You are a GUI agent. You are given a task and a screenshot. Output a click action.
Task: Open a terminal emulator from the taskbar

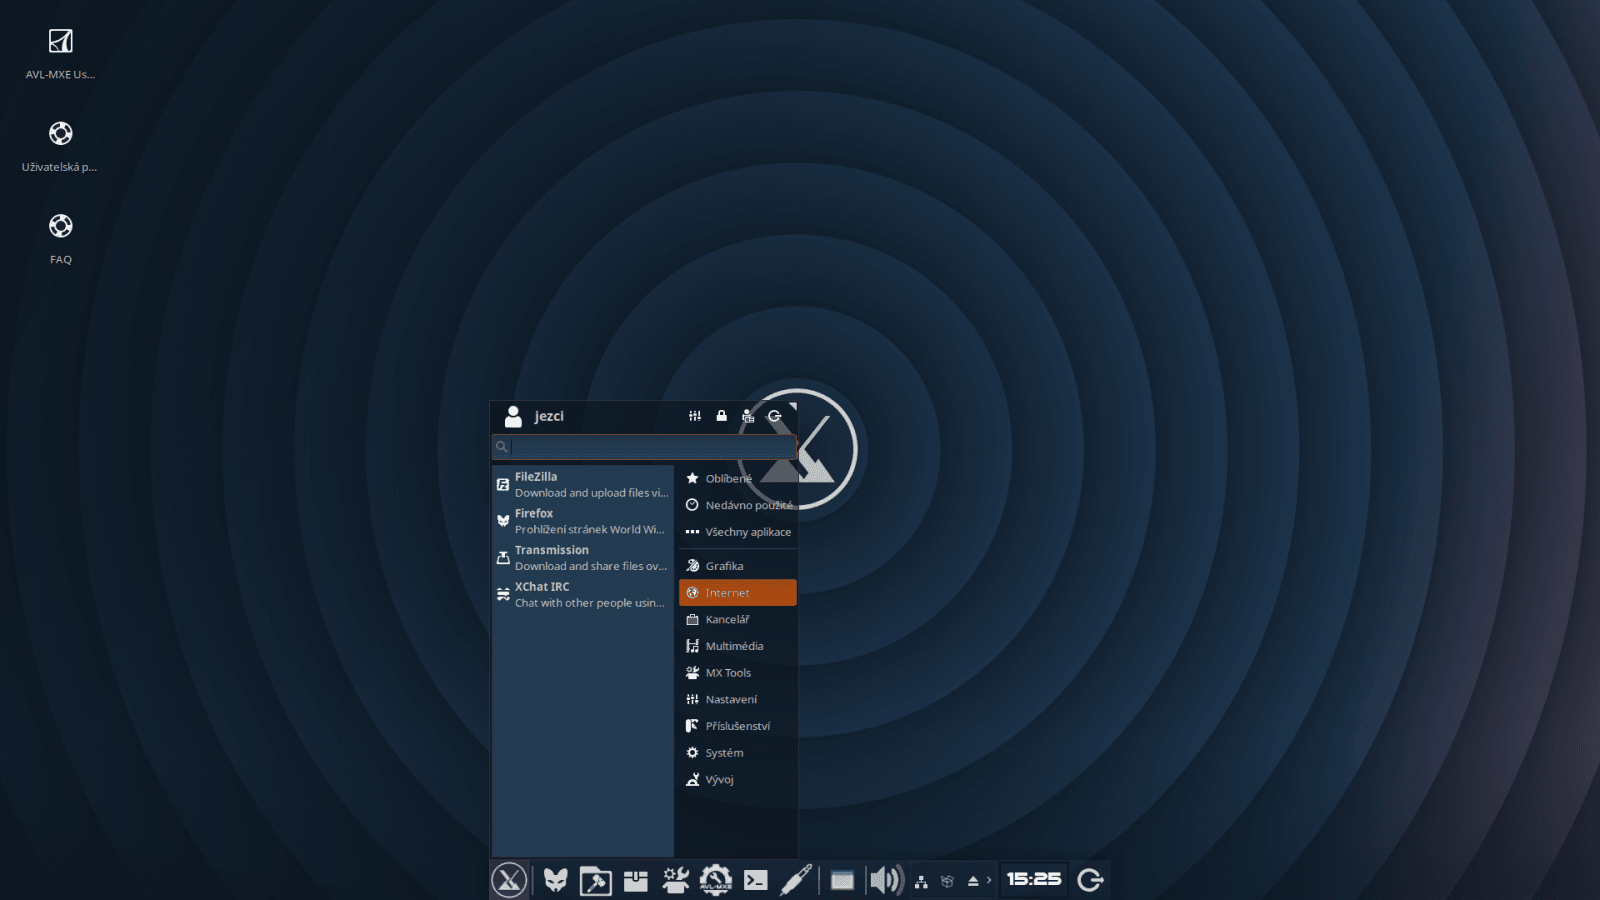757,880
